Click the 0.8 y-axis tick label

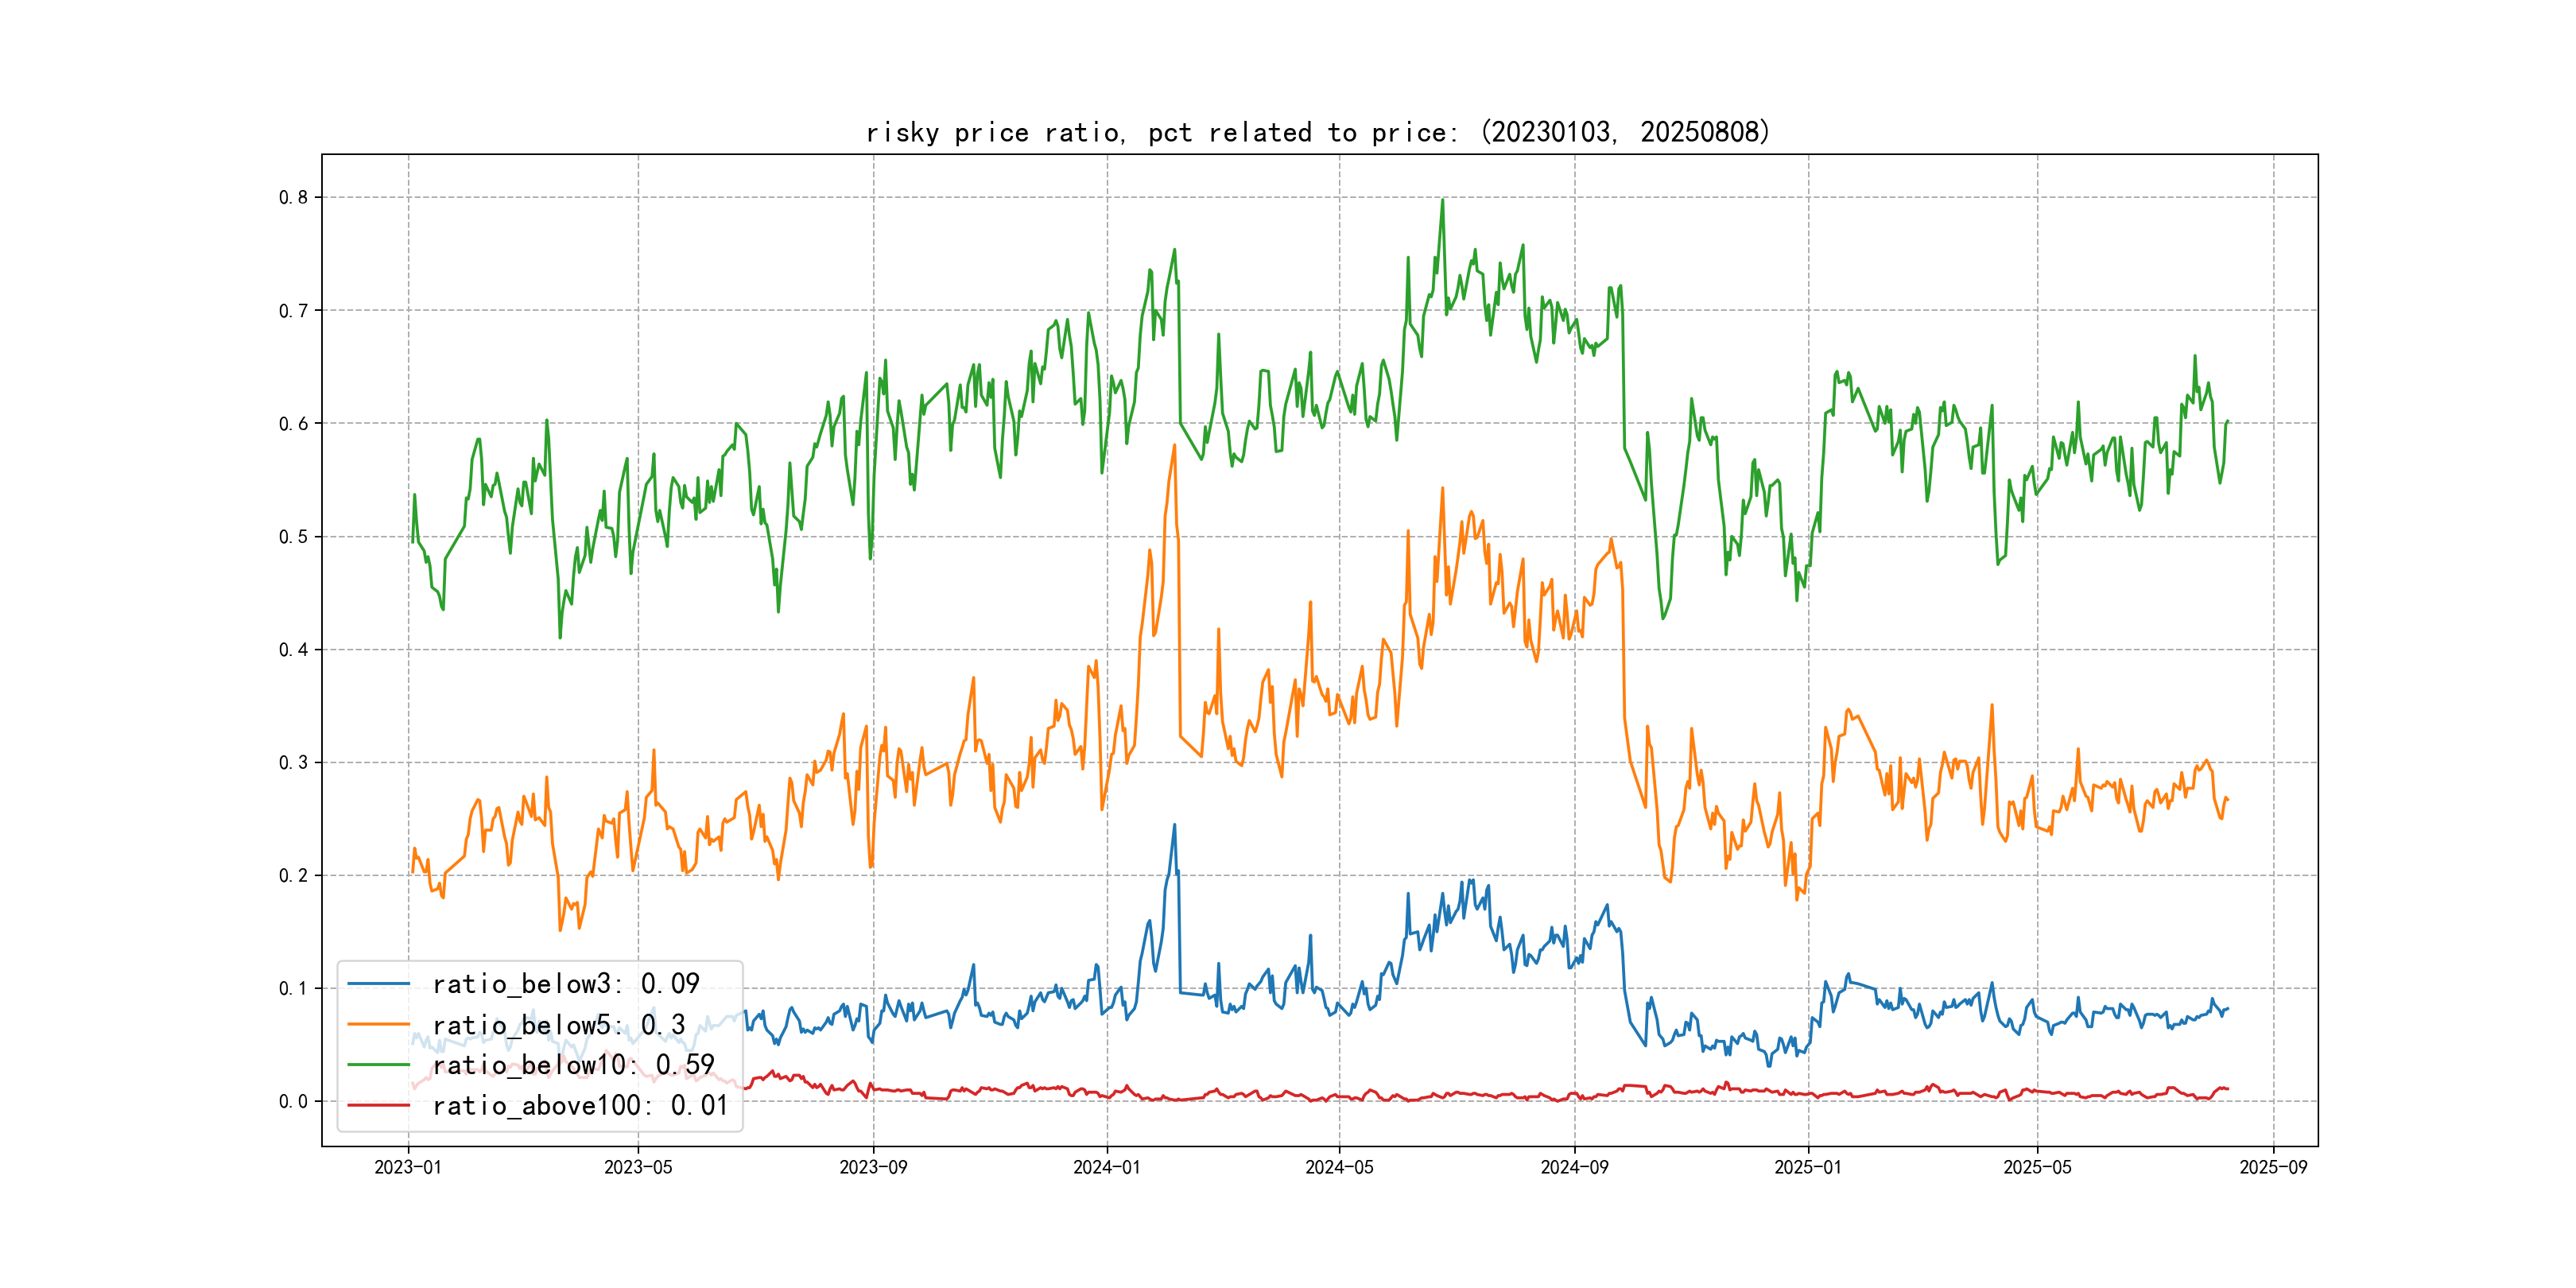pyautogui.click(x=293, y=197)
